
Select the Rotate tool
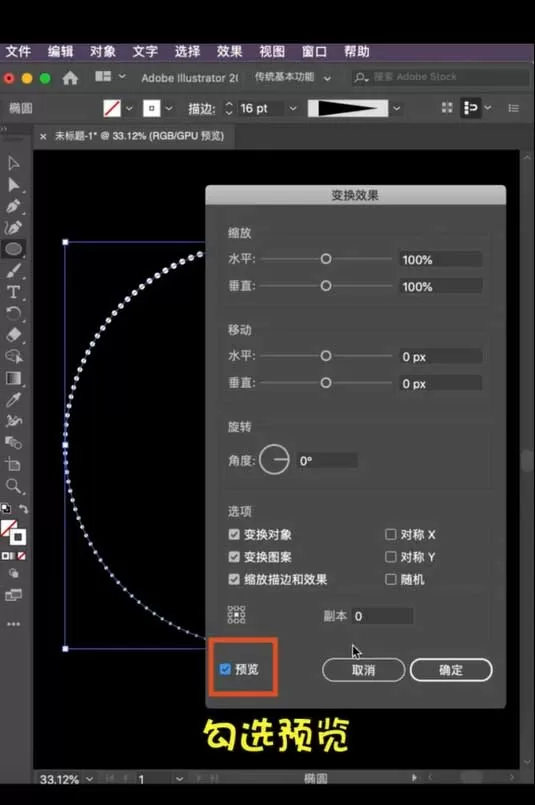(13, 313)
